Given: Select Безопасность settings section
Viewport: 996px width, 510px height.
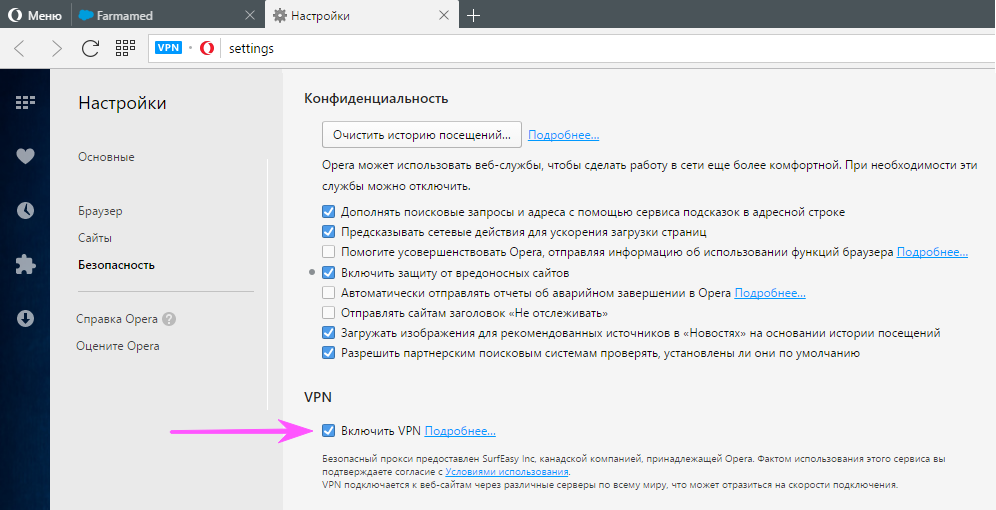Looking at the screenshot, I should click(x=116, y=265).
